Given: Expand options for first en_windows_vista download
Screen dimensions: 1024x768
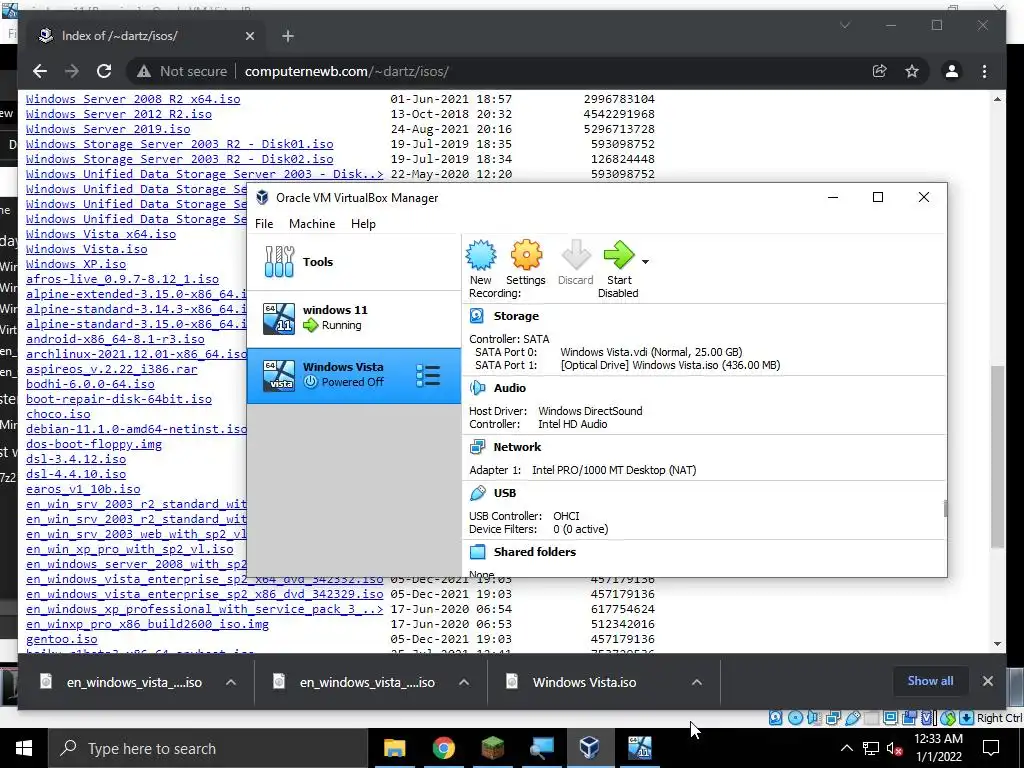Looking at the screenshot, I should tap(231, 682).
